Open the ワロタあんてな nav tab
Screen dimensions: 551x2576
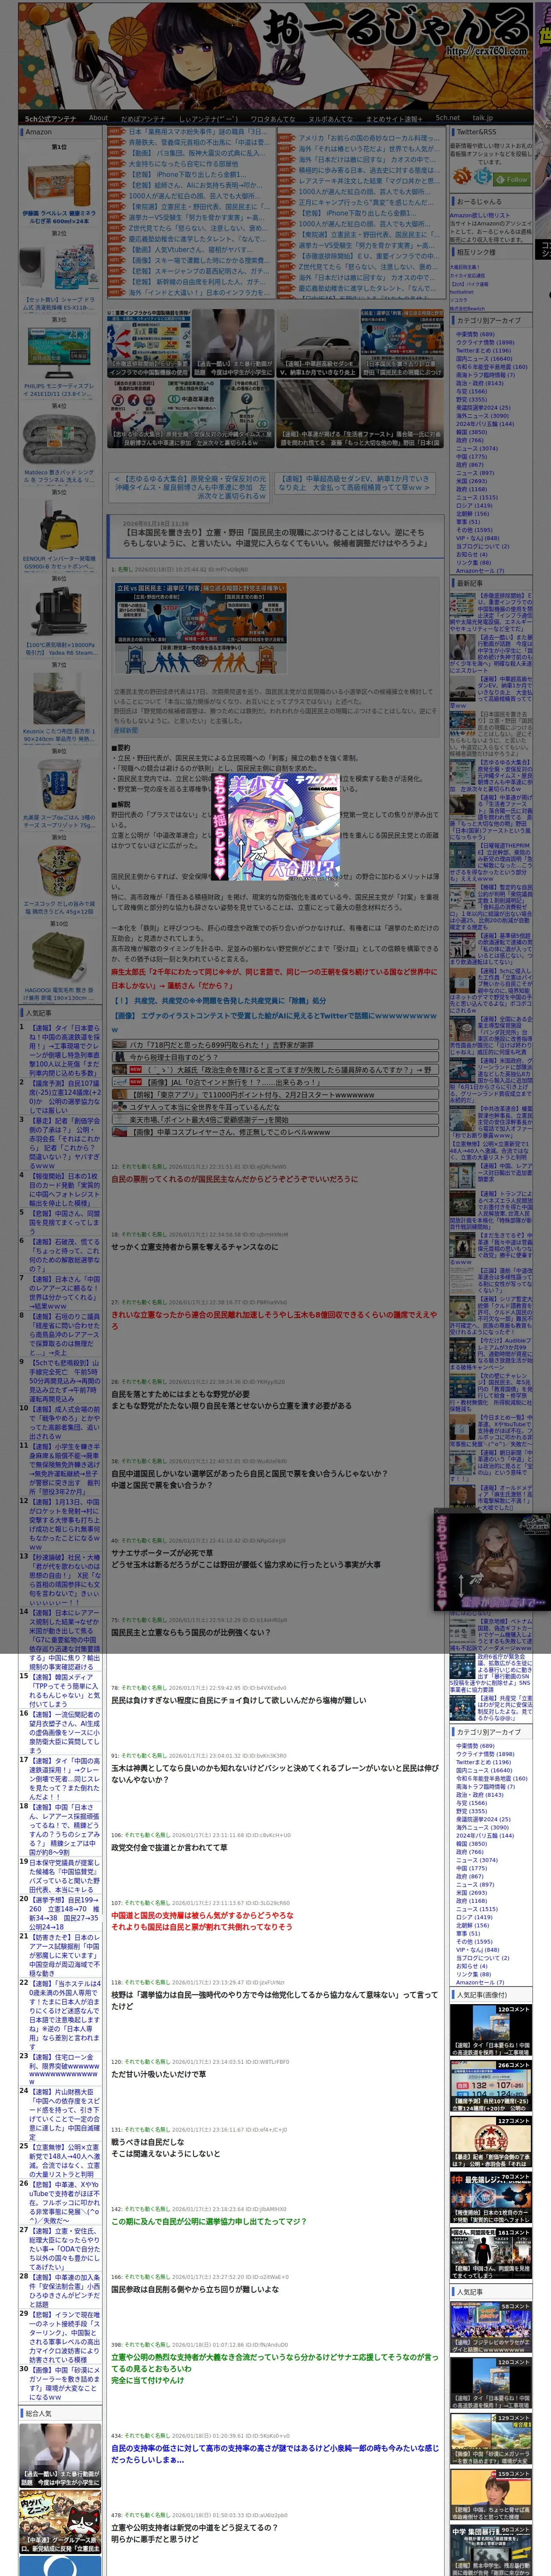pyautogui.click(x=273, y=119)
